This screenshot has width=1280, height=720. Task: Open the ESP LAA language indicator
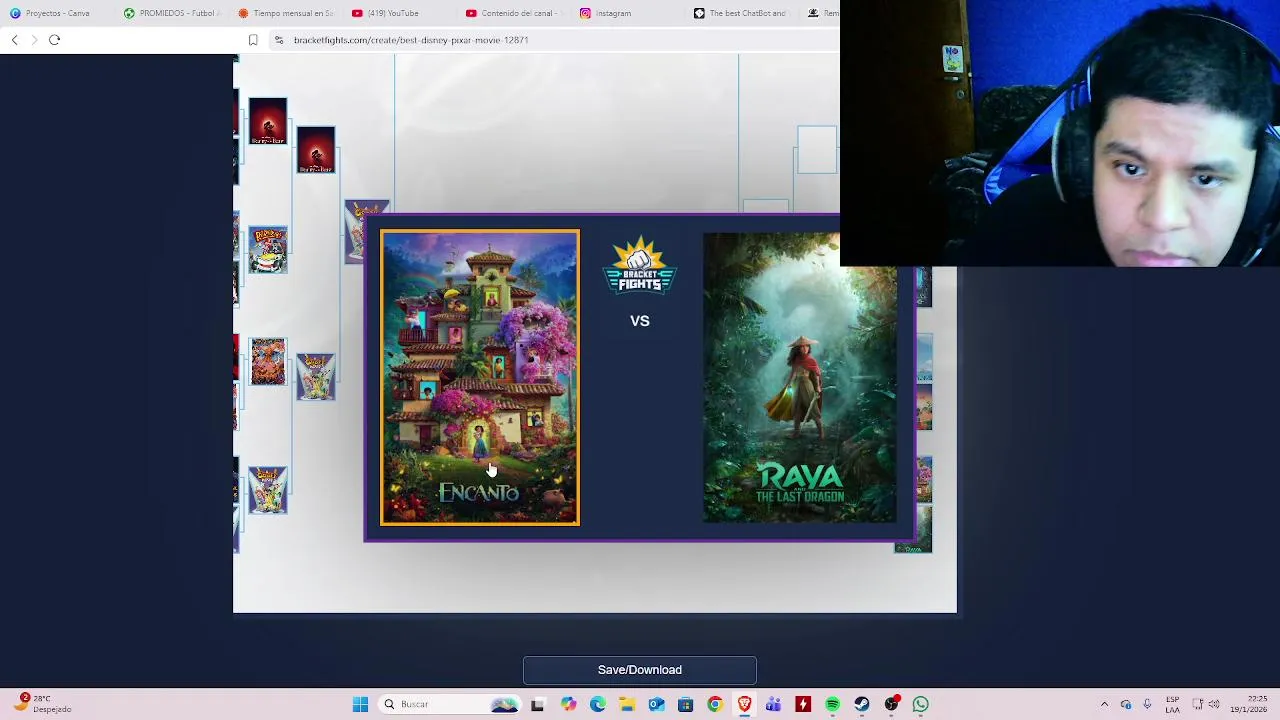1173,704
